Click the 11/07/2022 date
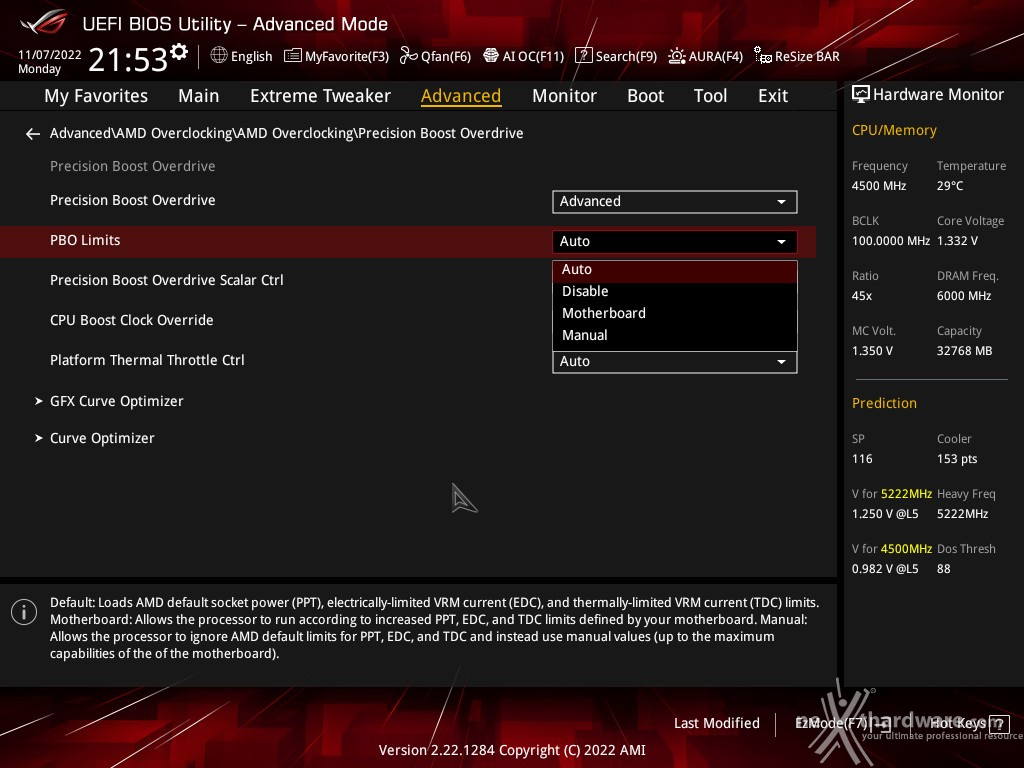This screenshot has width=1024, height=768. coord(50,55)
